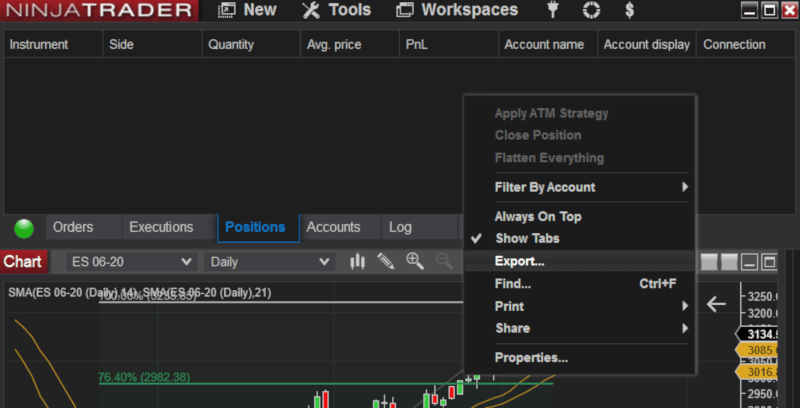The height and width of the screenshot is (408, 800).
Task: Open the Workspaces menu
Action: click(457, 11)
